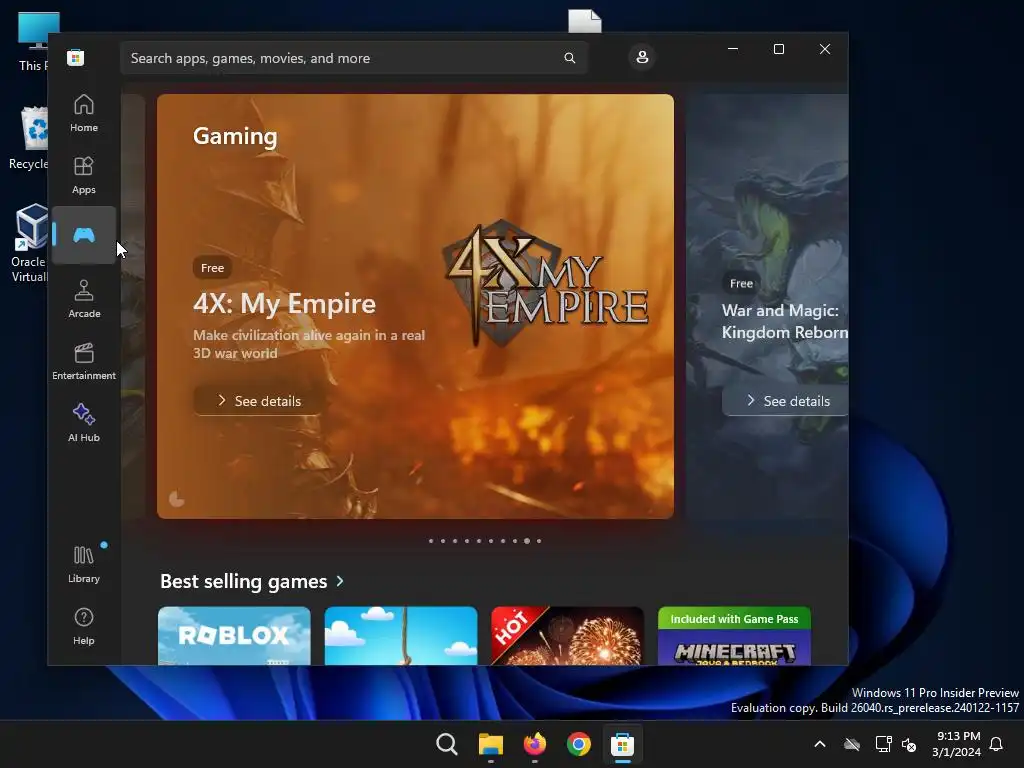This screenshot has height=768, width=1024.
Task: Open the Apps section in sidebar
Action: 84,175
